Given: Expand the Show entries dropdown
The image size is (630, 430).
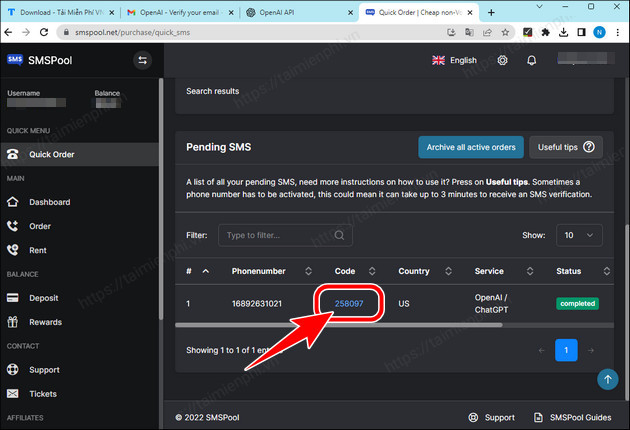Looking at the screenshot, I should 579,235.
